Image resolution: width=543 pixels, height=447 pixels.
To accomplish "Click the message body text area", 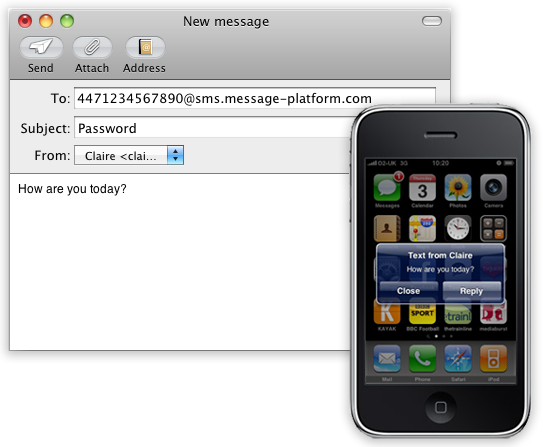I will [x=180, y=261].
